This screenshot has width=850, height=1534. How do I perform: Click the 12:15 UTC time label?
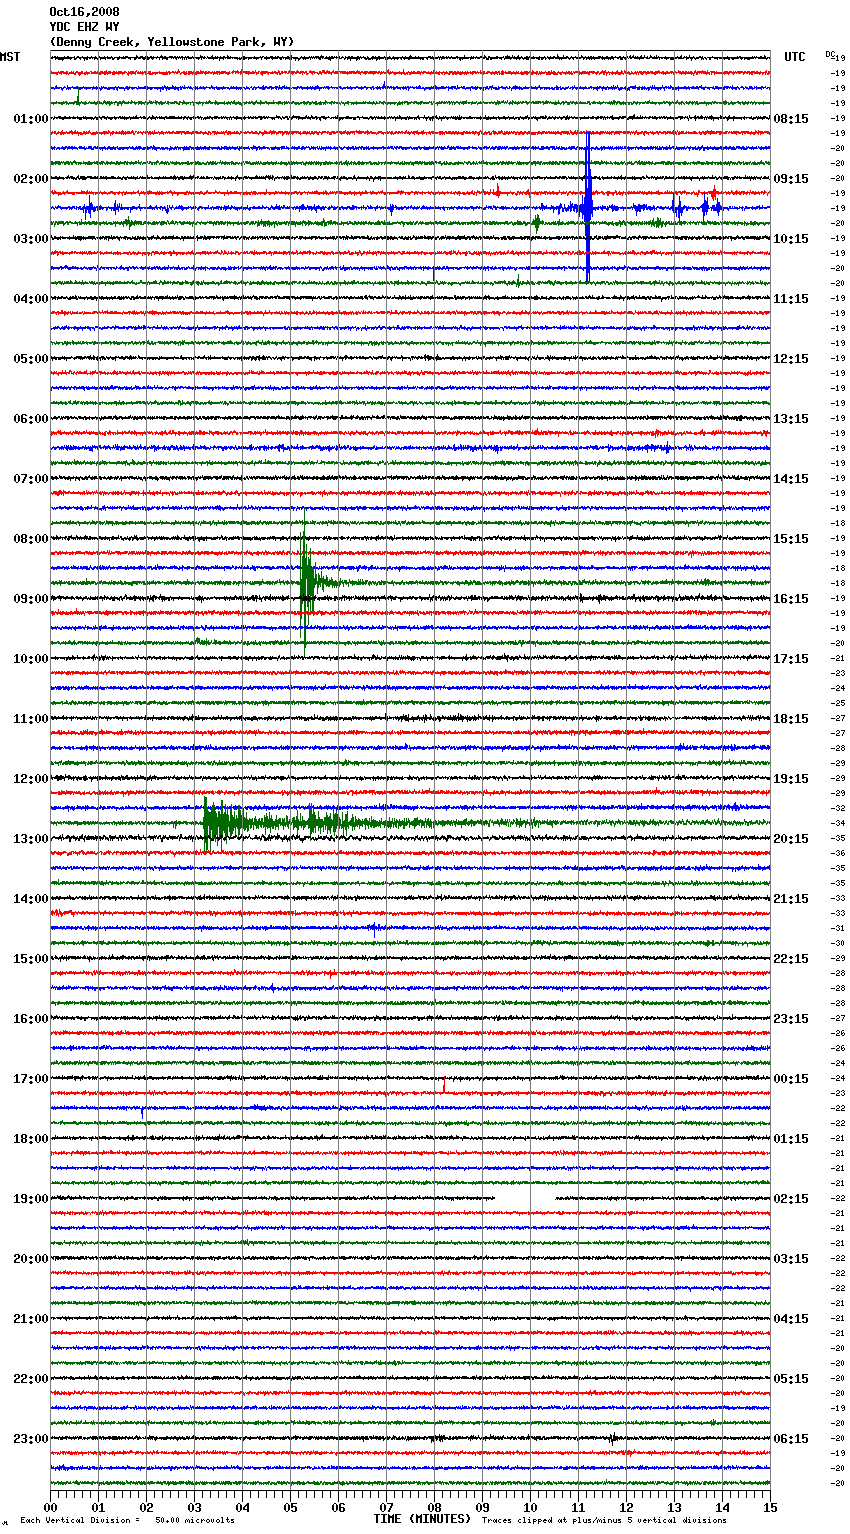pos(791,359)
